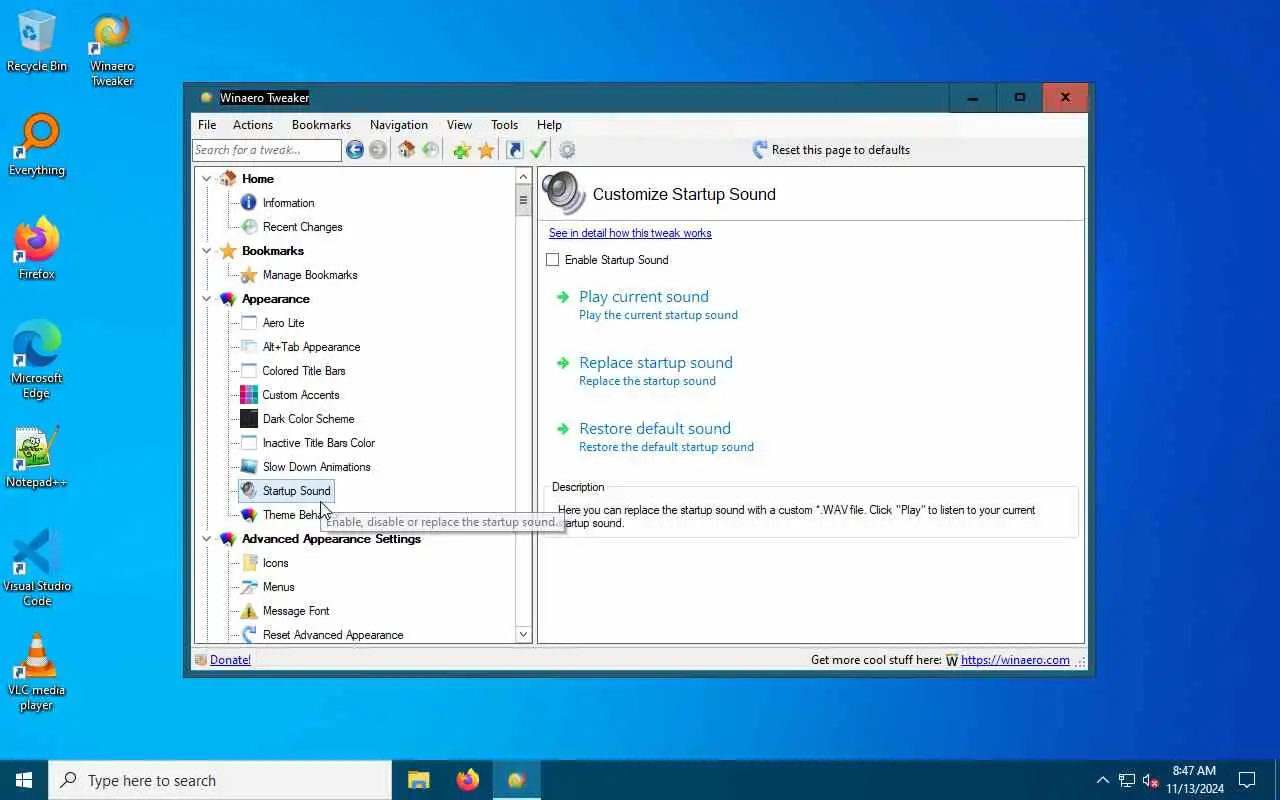Click Play current sound link
Viewport: 1280px width, 800px height.
click(644, 297)
